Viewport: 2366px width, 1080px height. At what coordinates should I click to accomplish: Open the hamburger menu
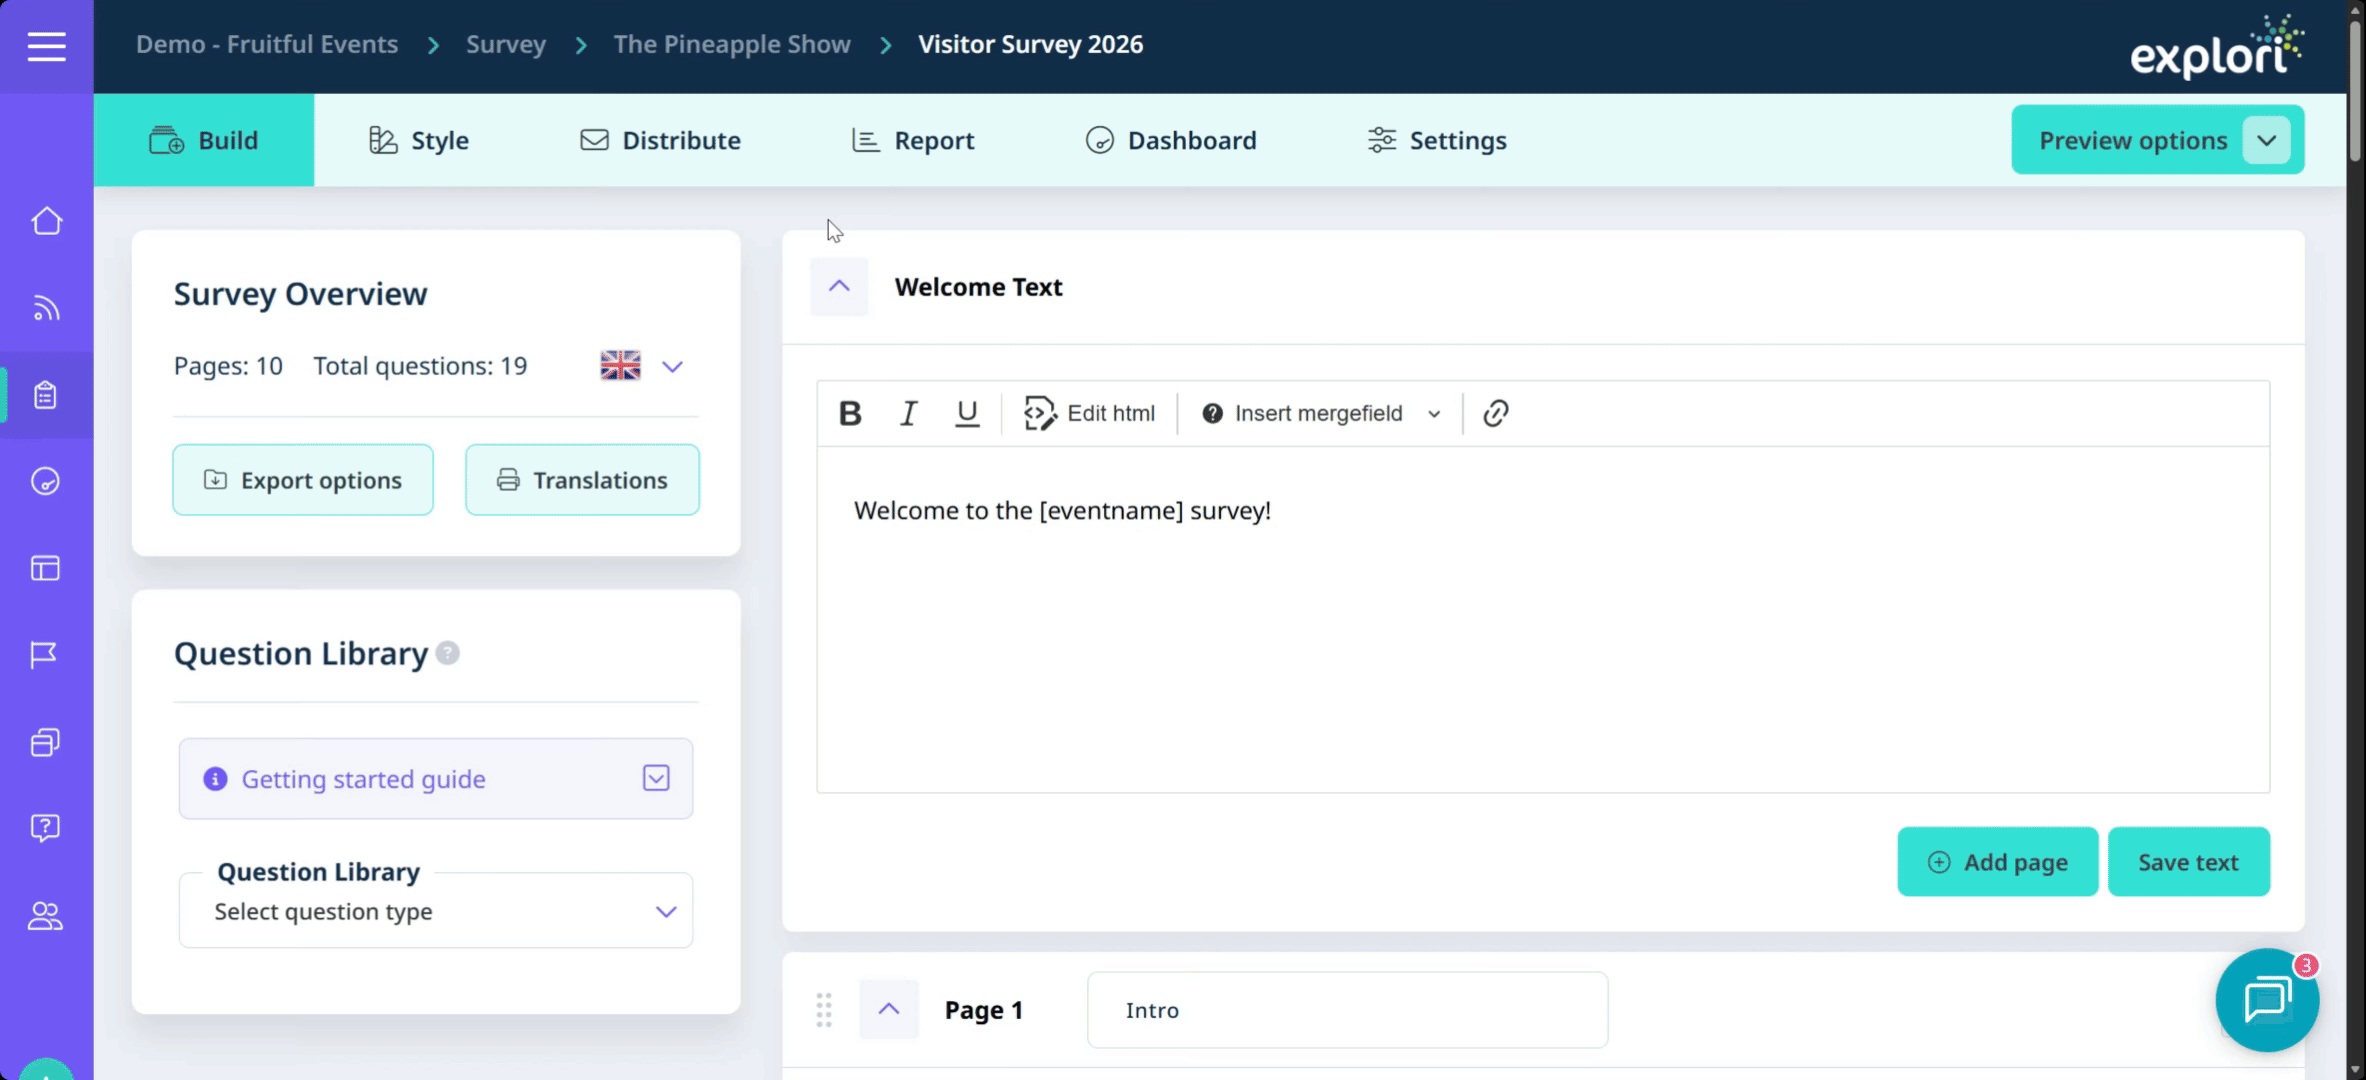[x=46, y=46]
